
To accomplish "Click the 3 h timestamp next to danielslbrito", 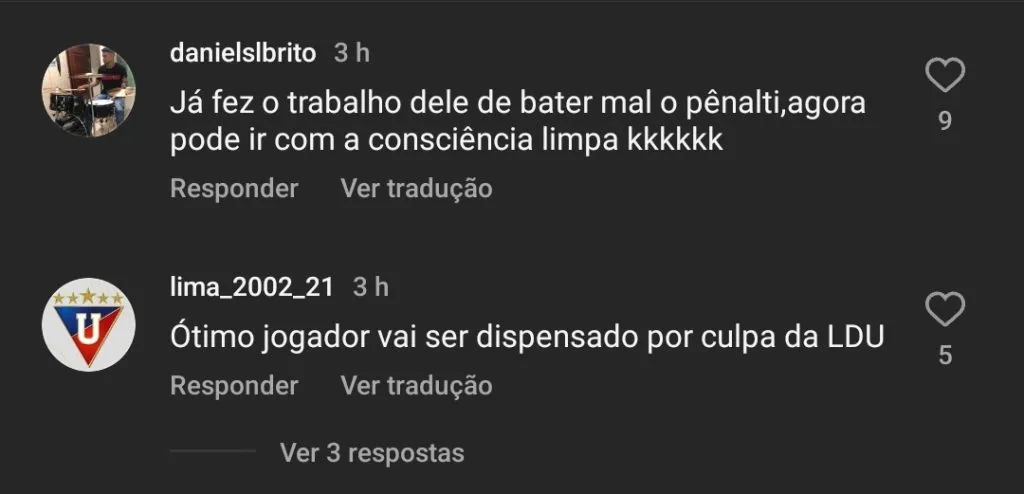I will (352, 53).
